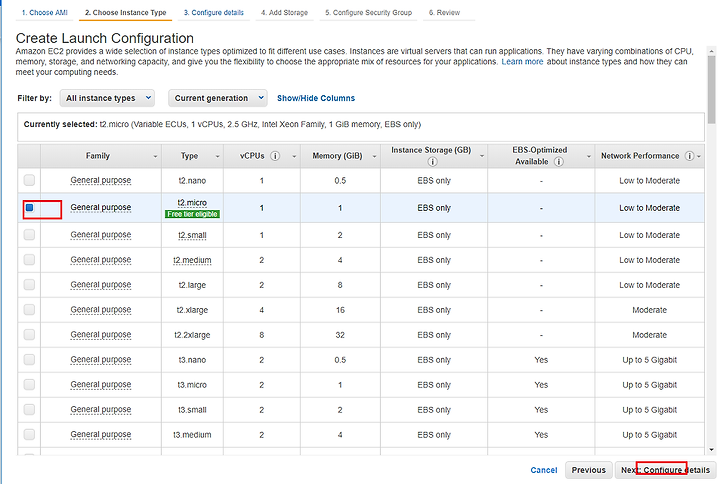Open Instance Storage column sort arrow
This screenshot has width=720, height=484.
(x=482, y=156)
